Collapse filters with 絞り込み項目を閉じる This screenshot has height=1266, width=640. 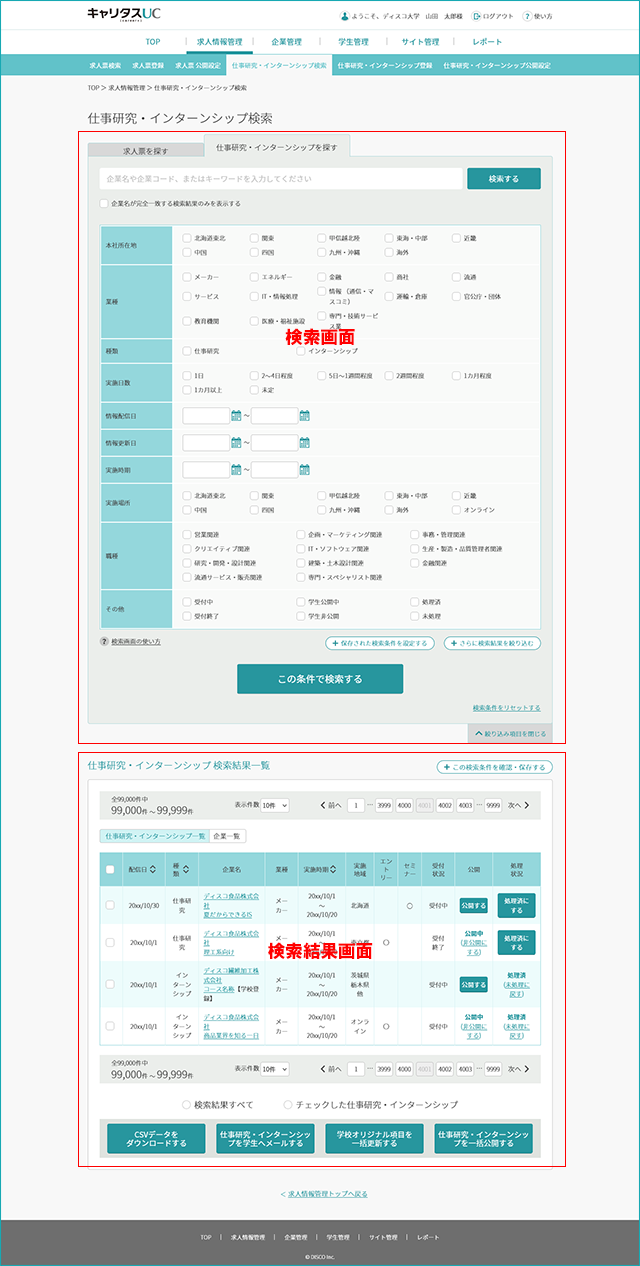coord(509,734)
